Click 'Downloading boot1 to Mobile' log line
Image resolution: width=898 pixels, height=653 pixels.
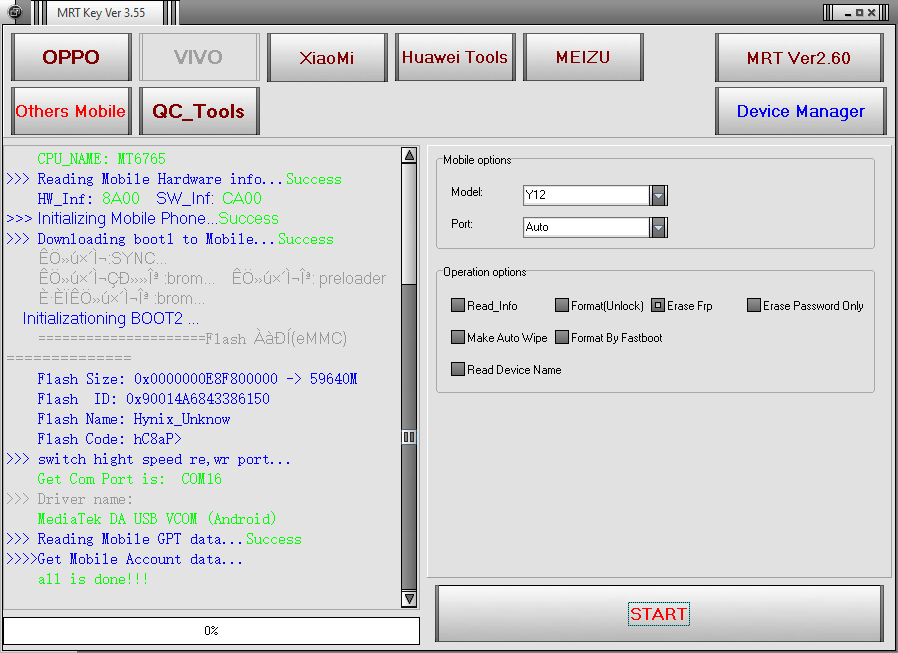(x=170, y=239)
